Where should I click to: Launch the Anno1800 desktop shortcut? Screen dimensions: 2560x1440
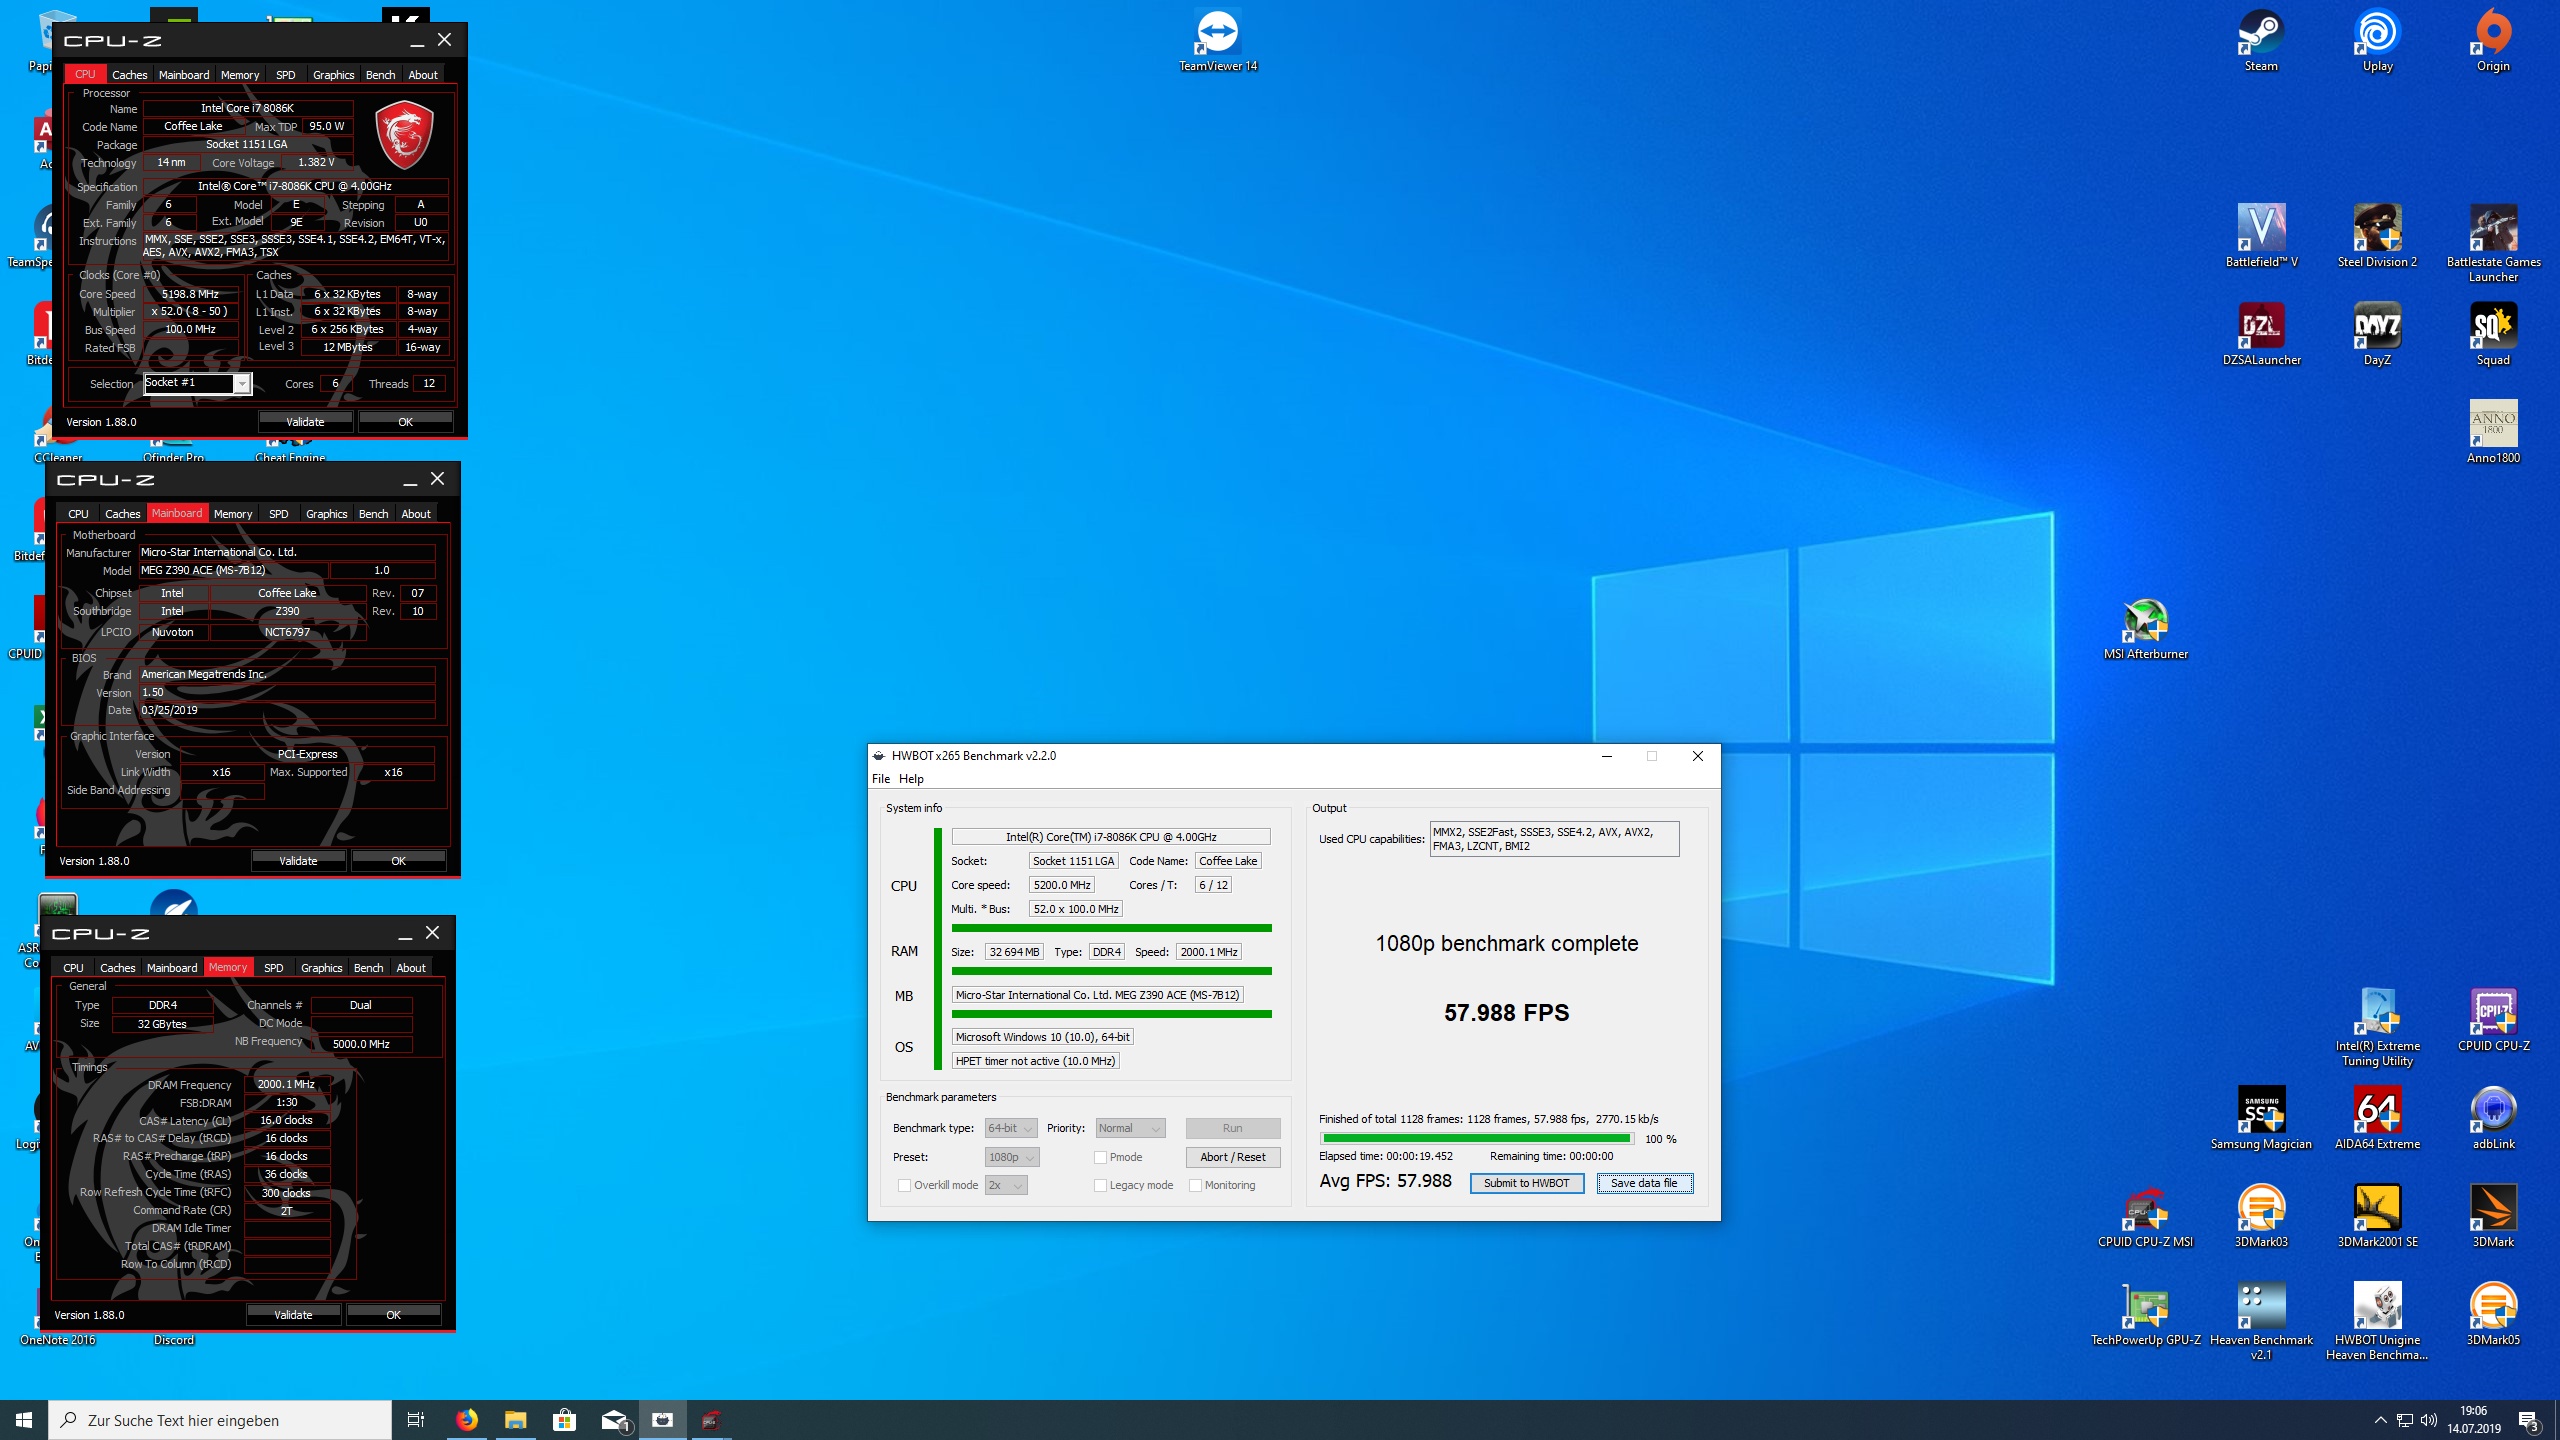[2493, 432]
